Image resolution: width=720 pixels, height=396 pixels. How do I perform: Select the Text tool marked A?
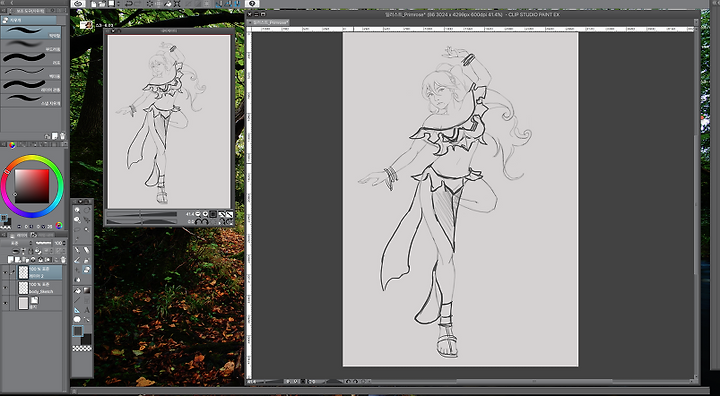click(x=87, y=310)
